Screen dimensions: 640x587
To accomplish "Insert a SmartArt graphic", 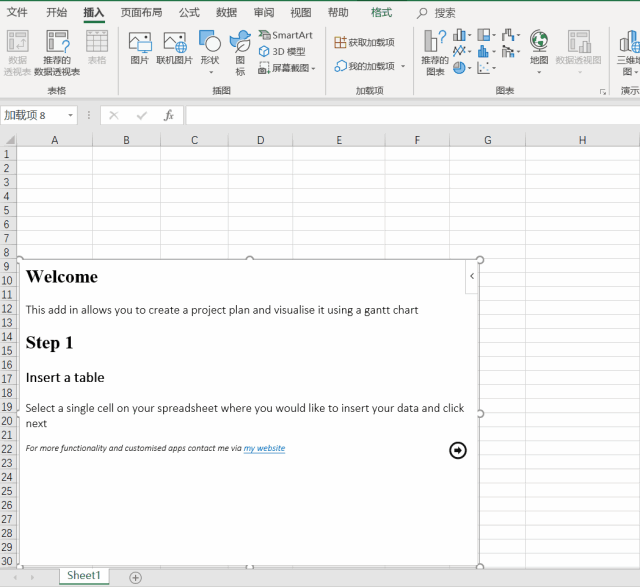I will click(x=285, y=35).
